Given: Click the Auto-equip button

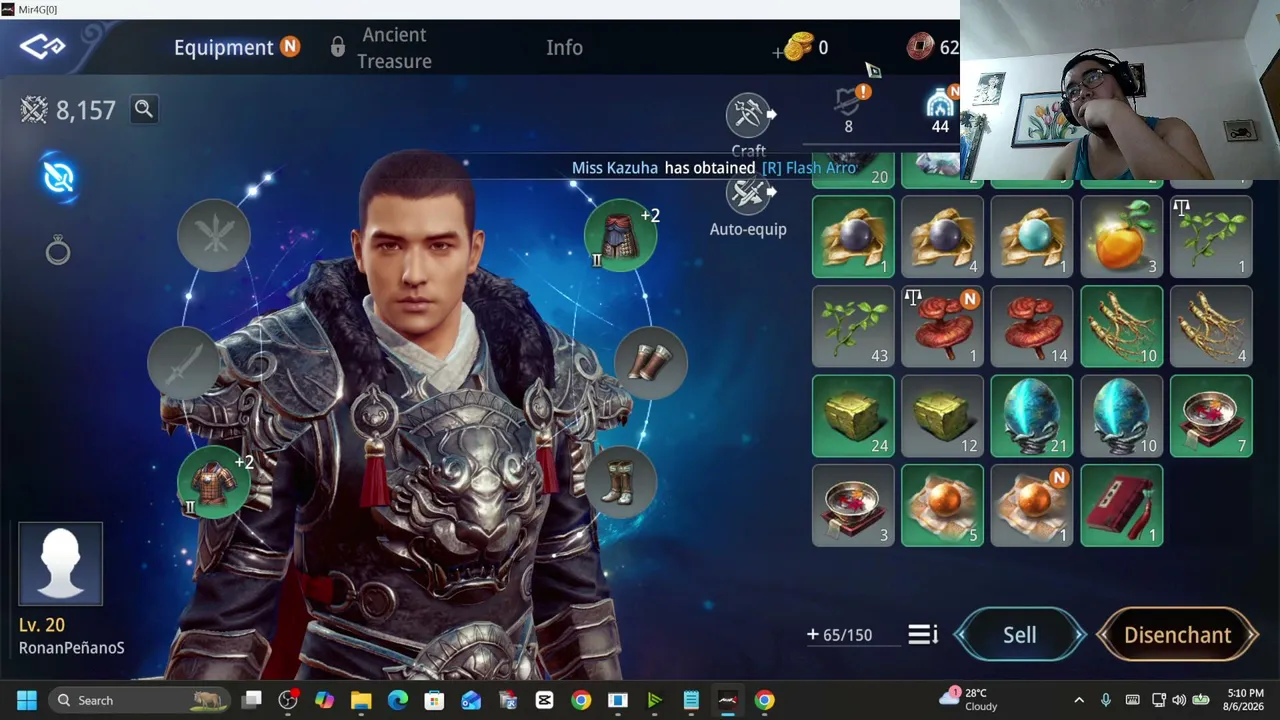Looking at the screenshot, I should pos(748,208).
